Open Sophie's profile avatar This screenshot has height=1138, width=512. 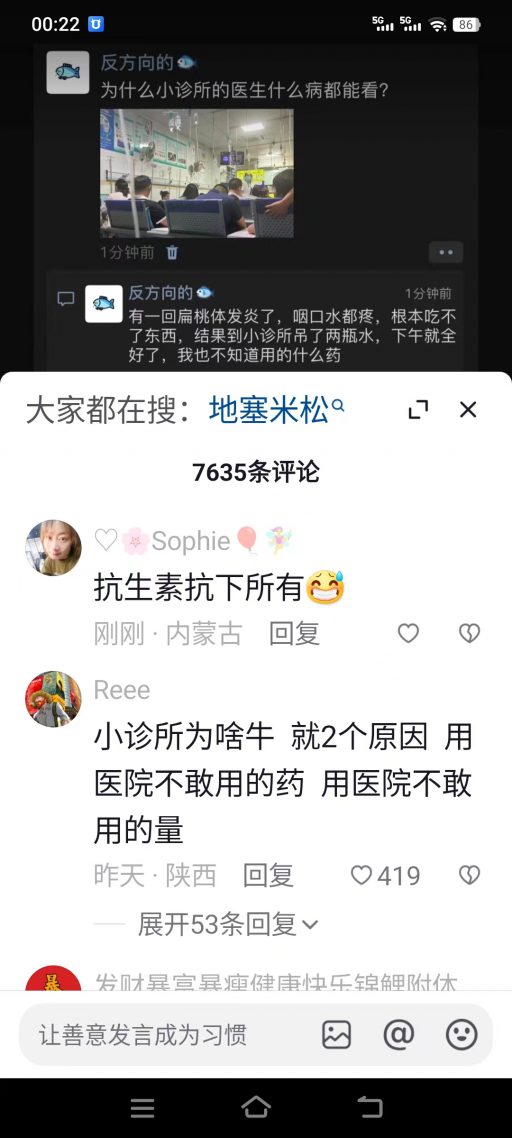click(x=53, y=548)
